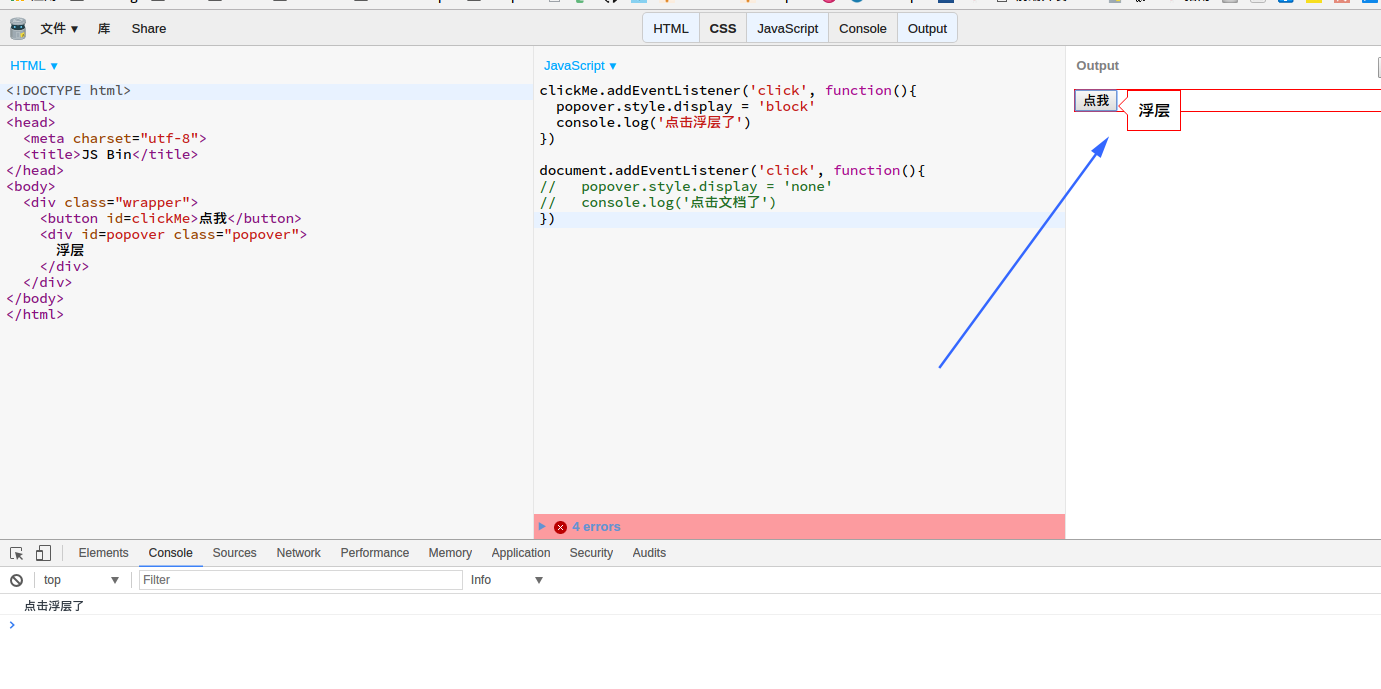Open the JavaScript panel language dropdown
Viewport: 1381px width, 689px height.
tap(580, 66)
